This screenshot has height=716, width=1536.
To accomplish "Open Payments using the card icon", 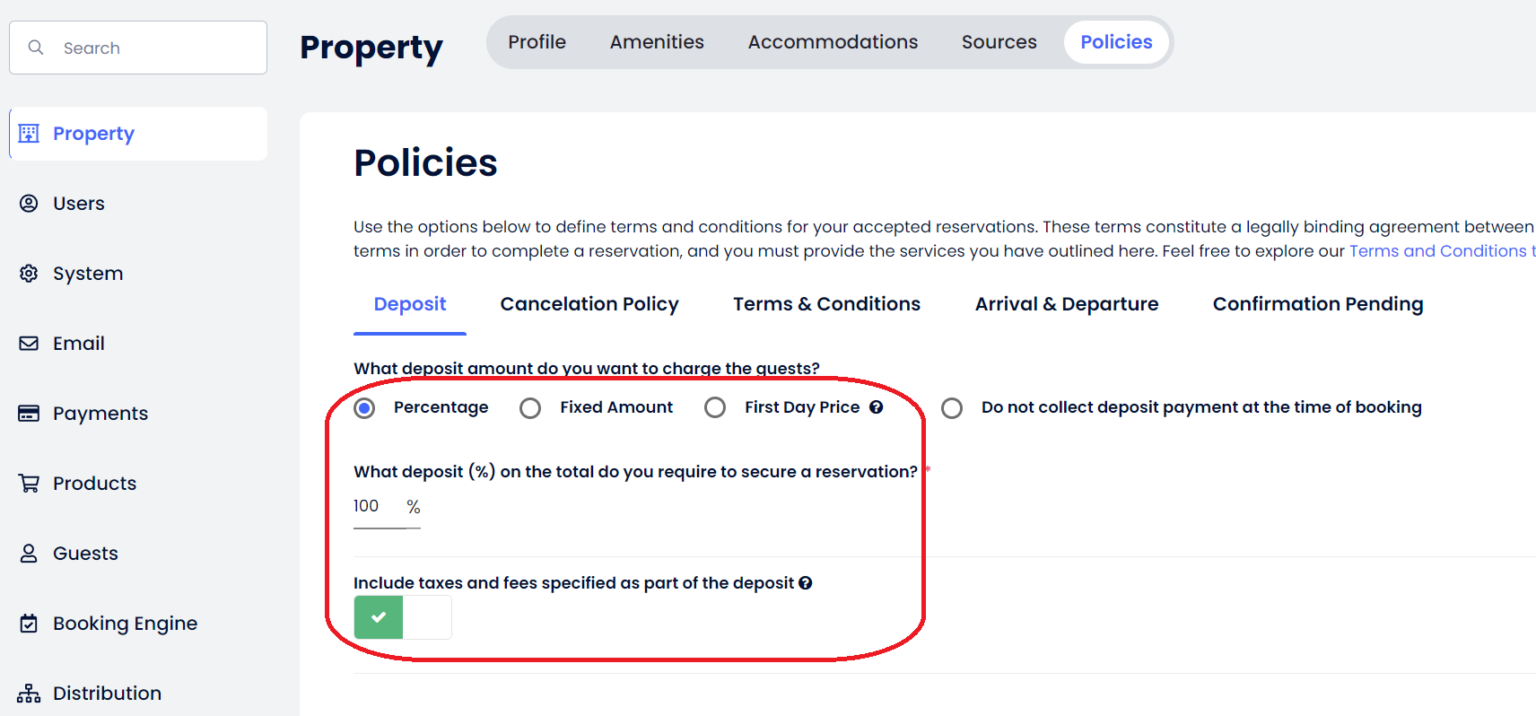I will pos(29,413).
